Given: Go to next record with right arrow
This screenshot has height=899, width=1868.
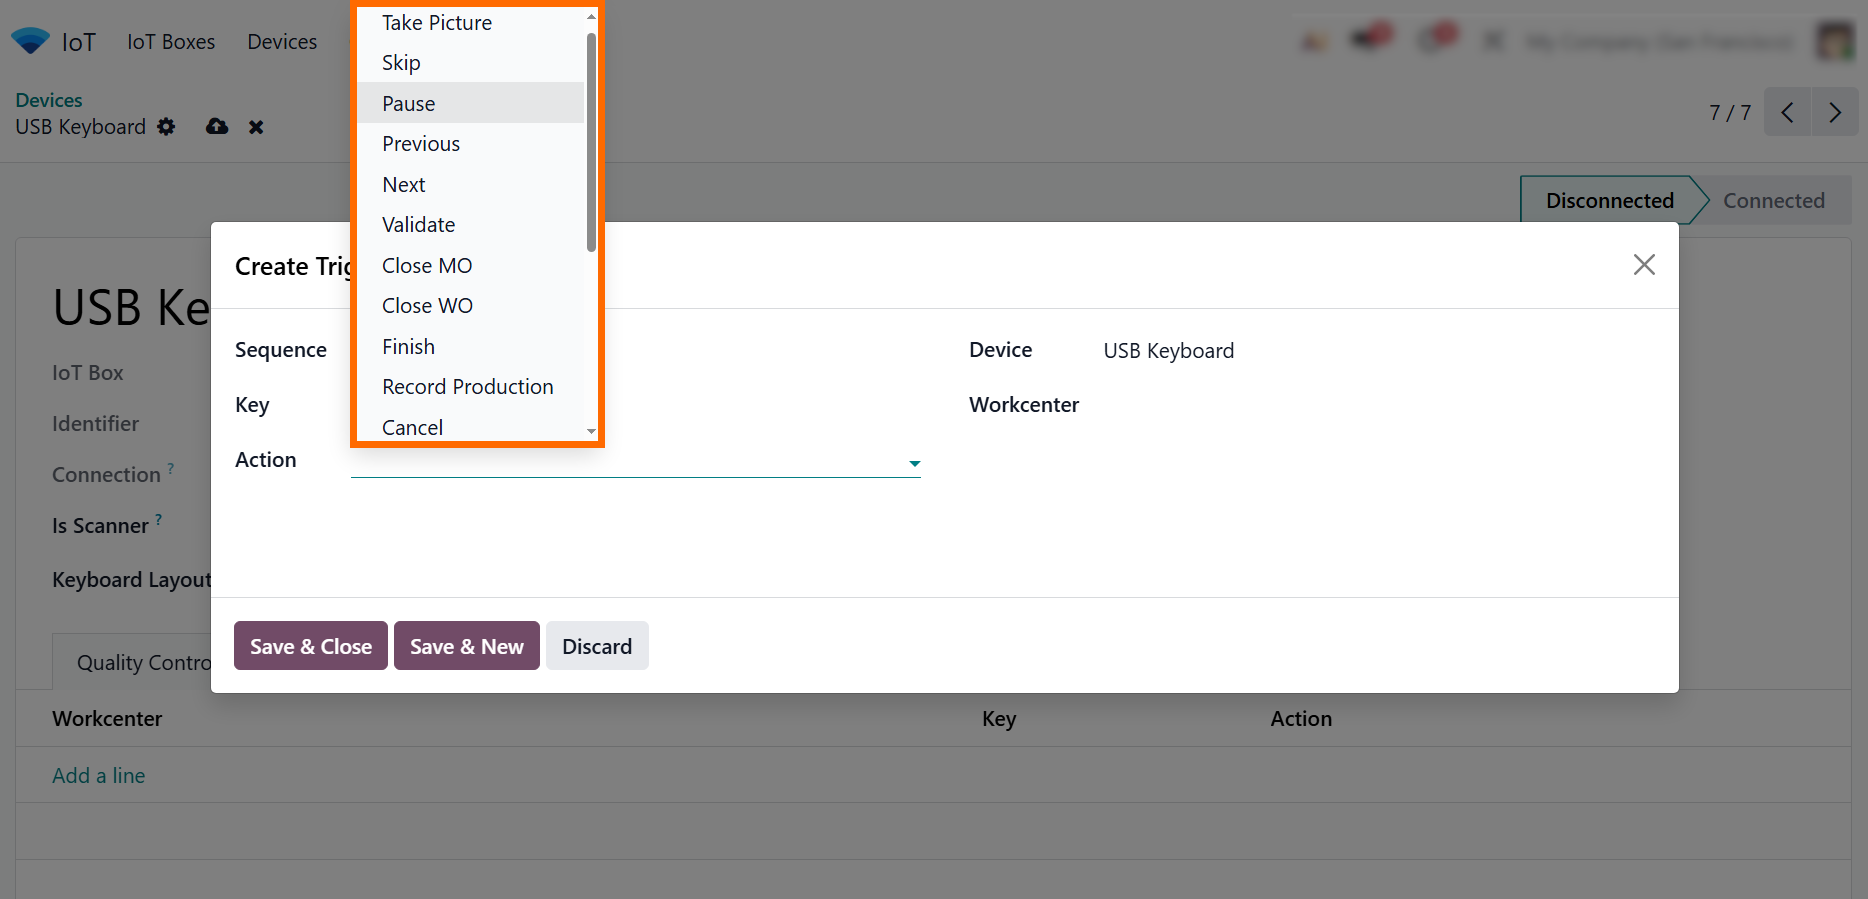Looking at the screenshot, I should point(1834,112).
